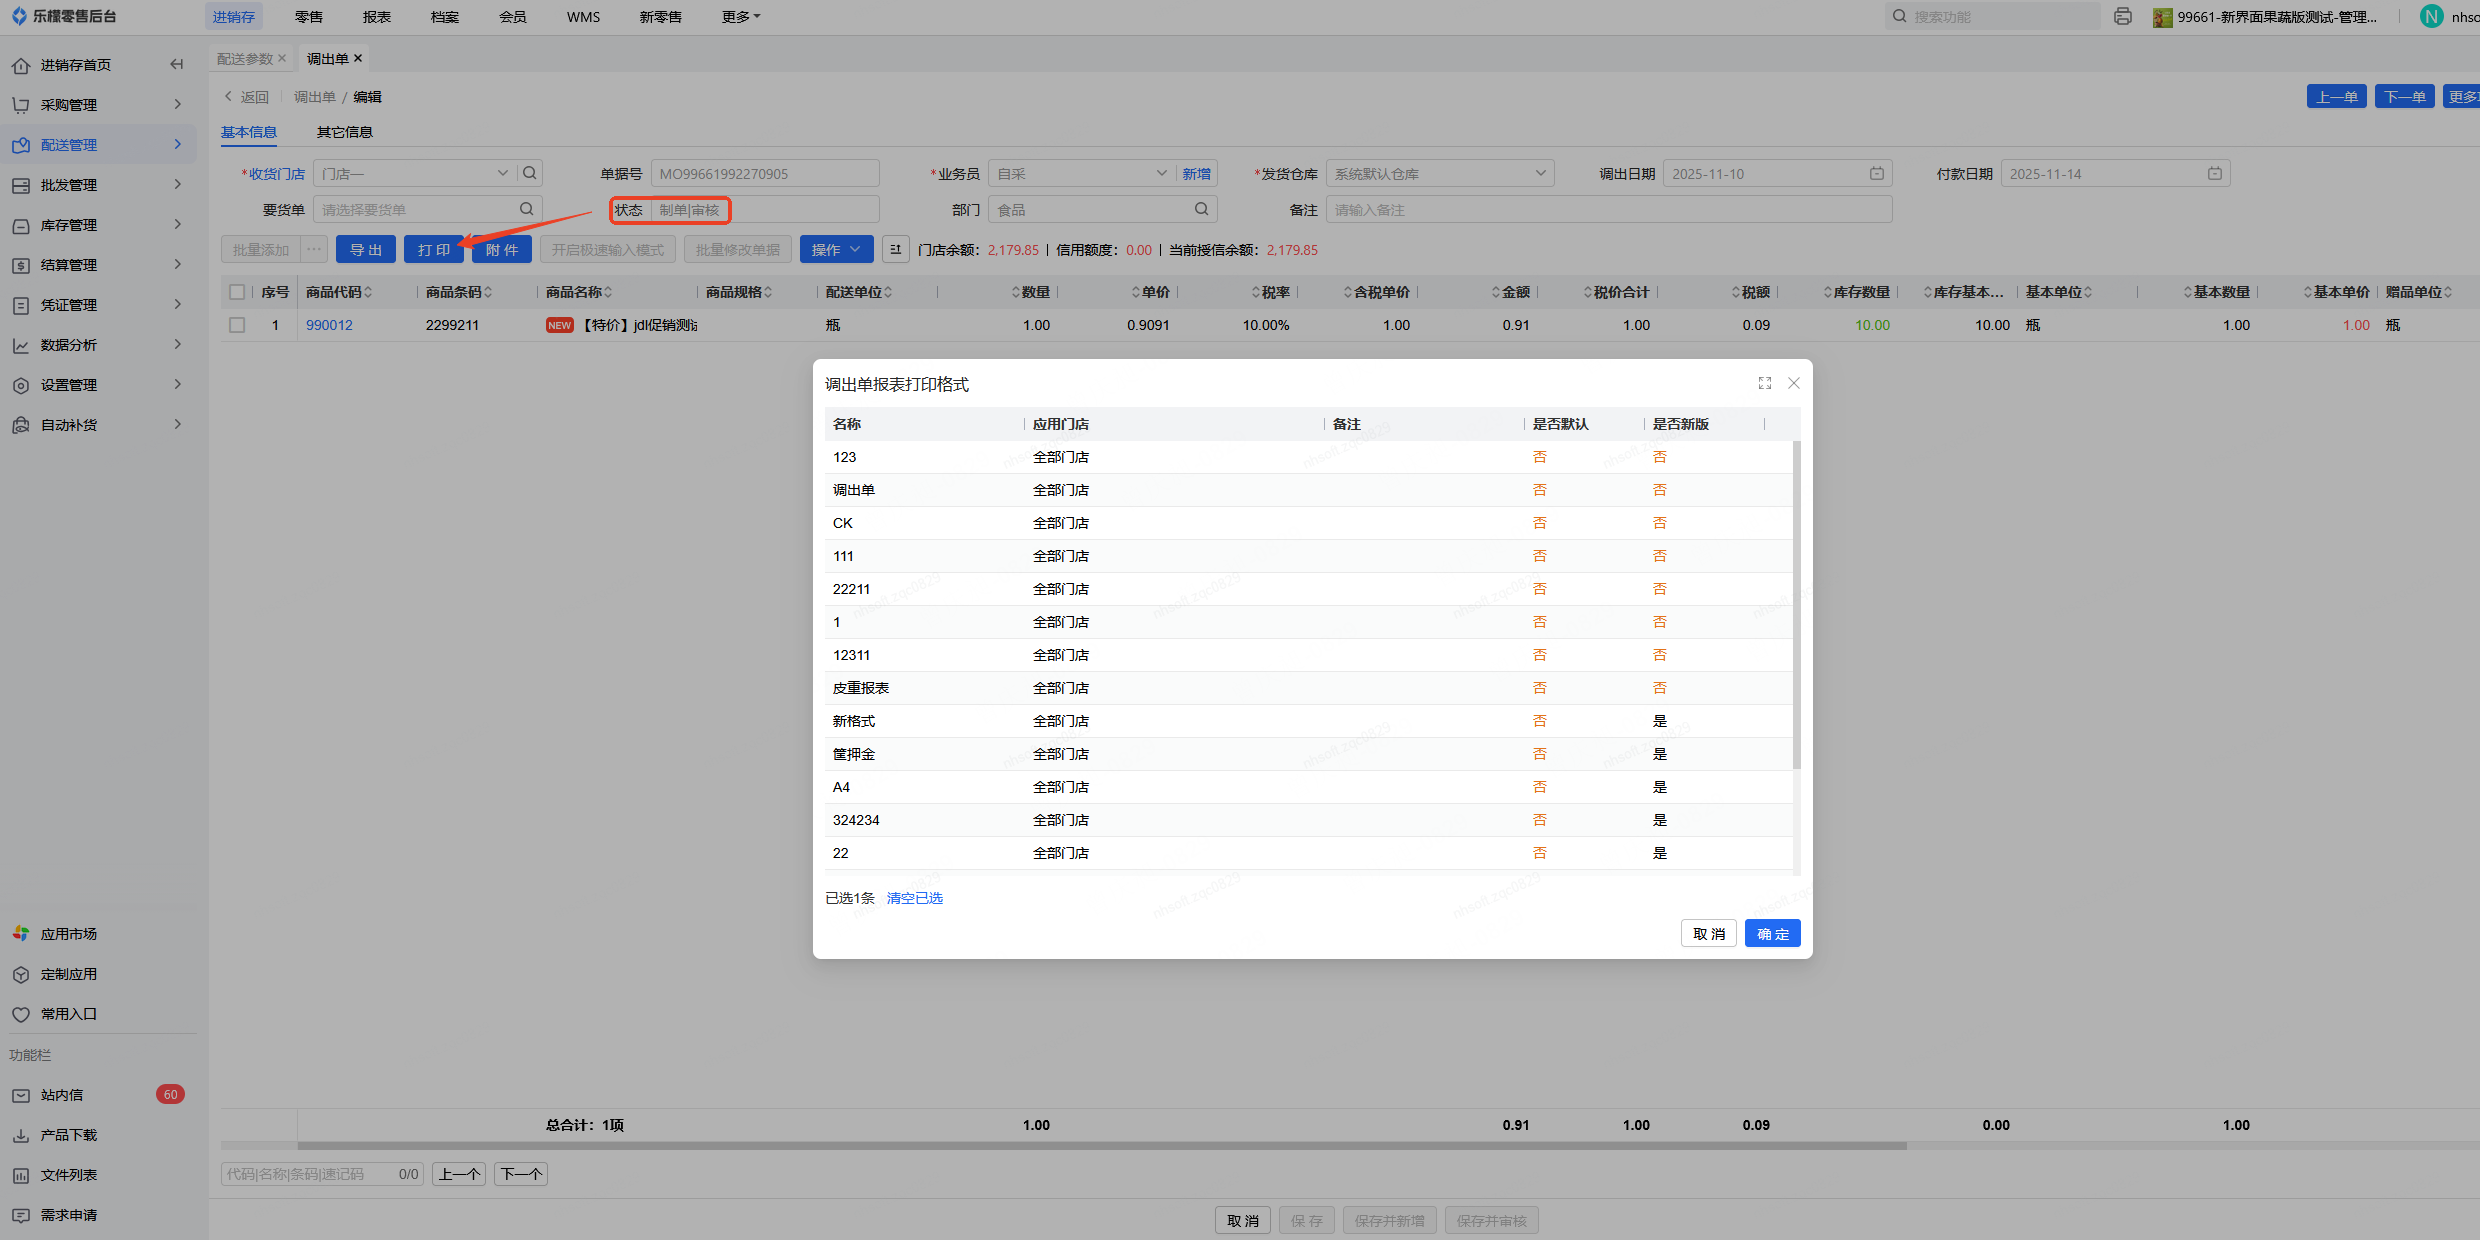Switch to the 其它信息 tab
The image size is (2480, 1240).
coord(344,132)
